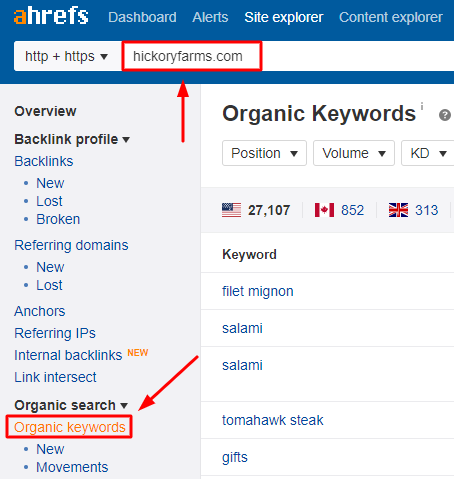The height and width of the screenshot is (479, 454).
Task: Open the http + https protocol dropdown
Action: tap(68, 56)
